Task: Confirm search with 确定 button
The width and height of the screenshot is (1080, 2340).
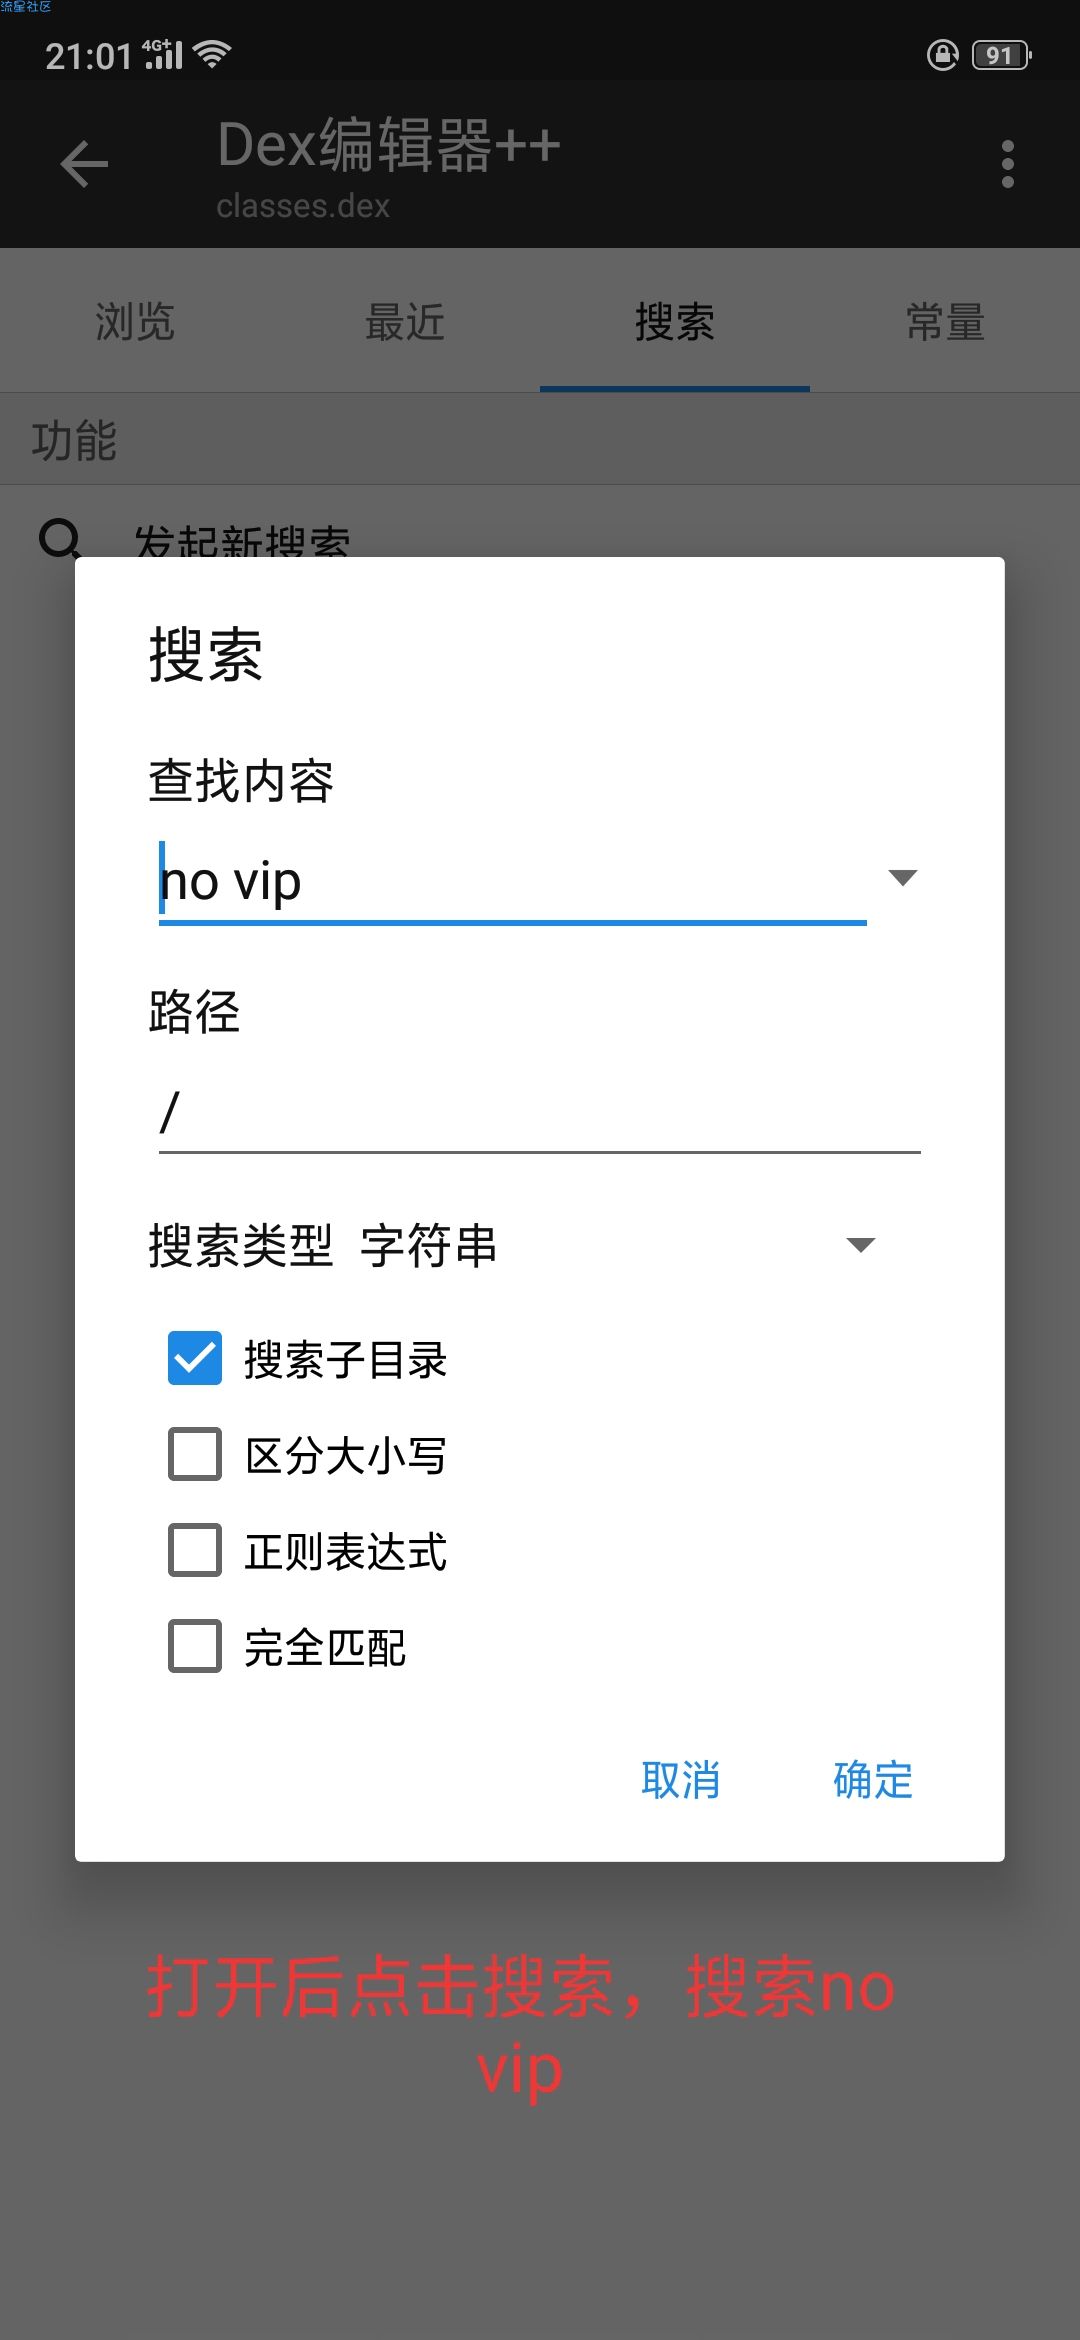Action: (x=873, y=1780)
